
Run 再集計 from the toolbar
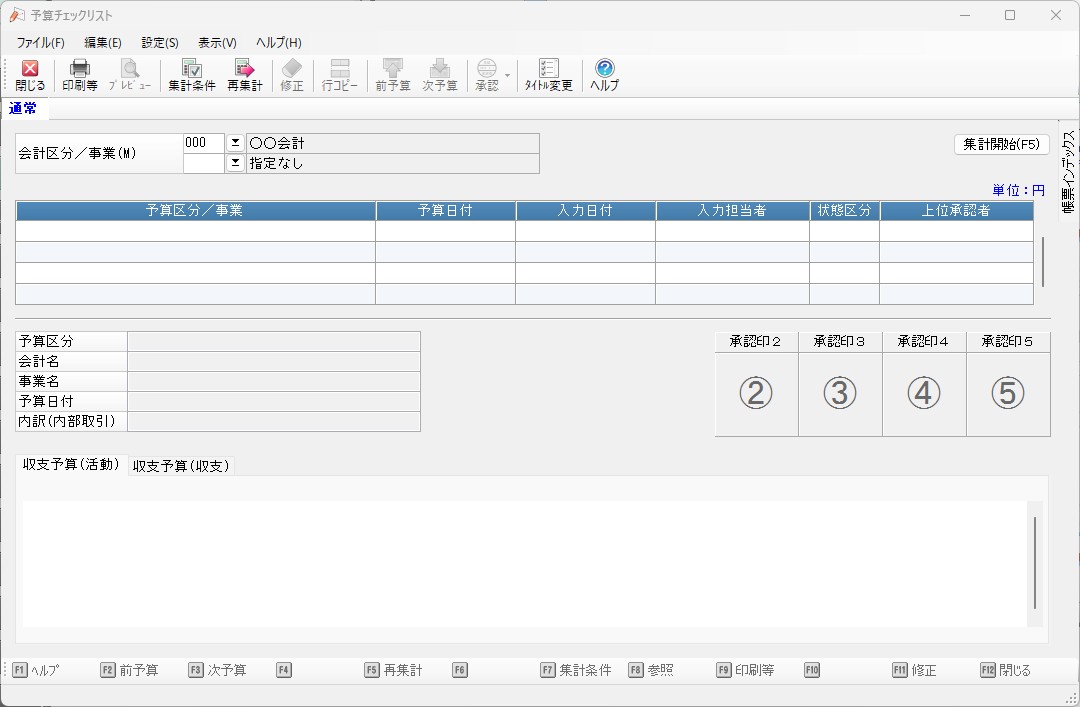pyautogui.click(x=244, y=75)
